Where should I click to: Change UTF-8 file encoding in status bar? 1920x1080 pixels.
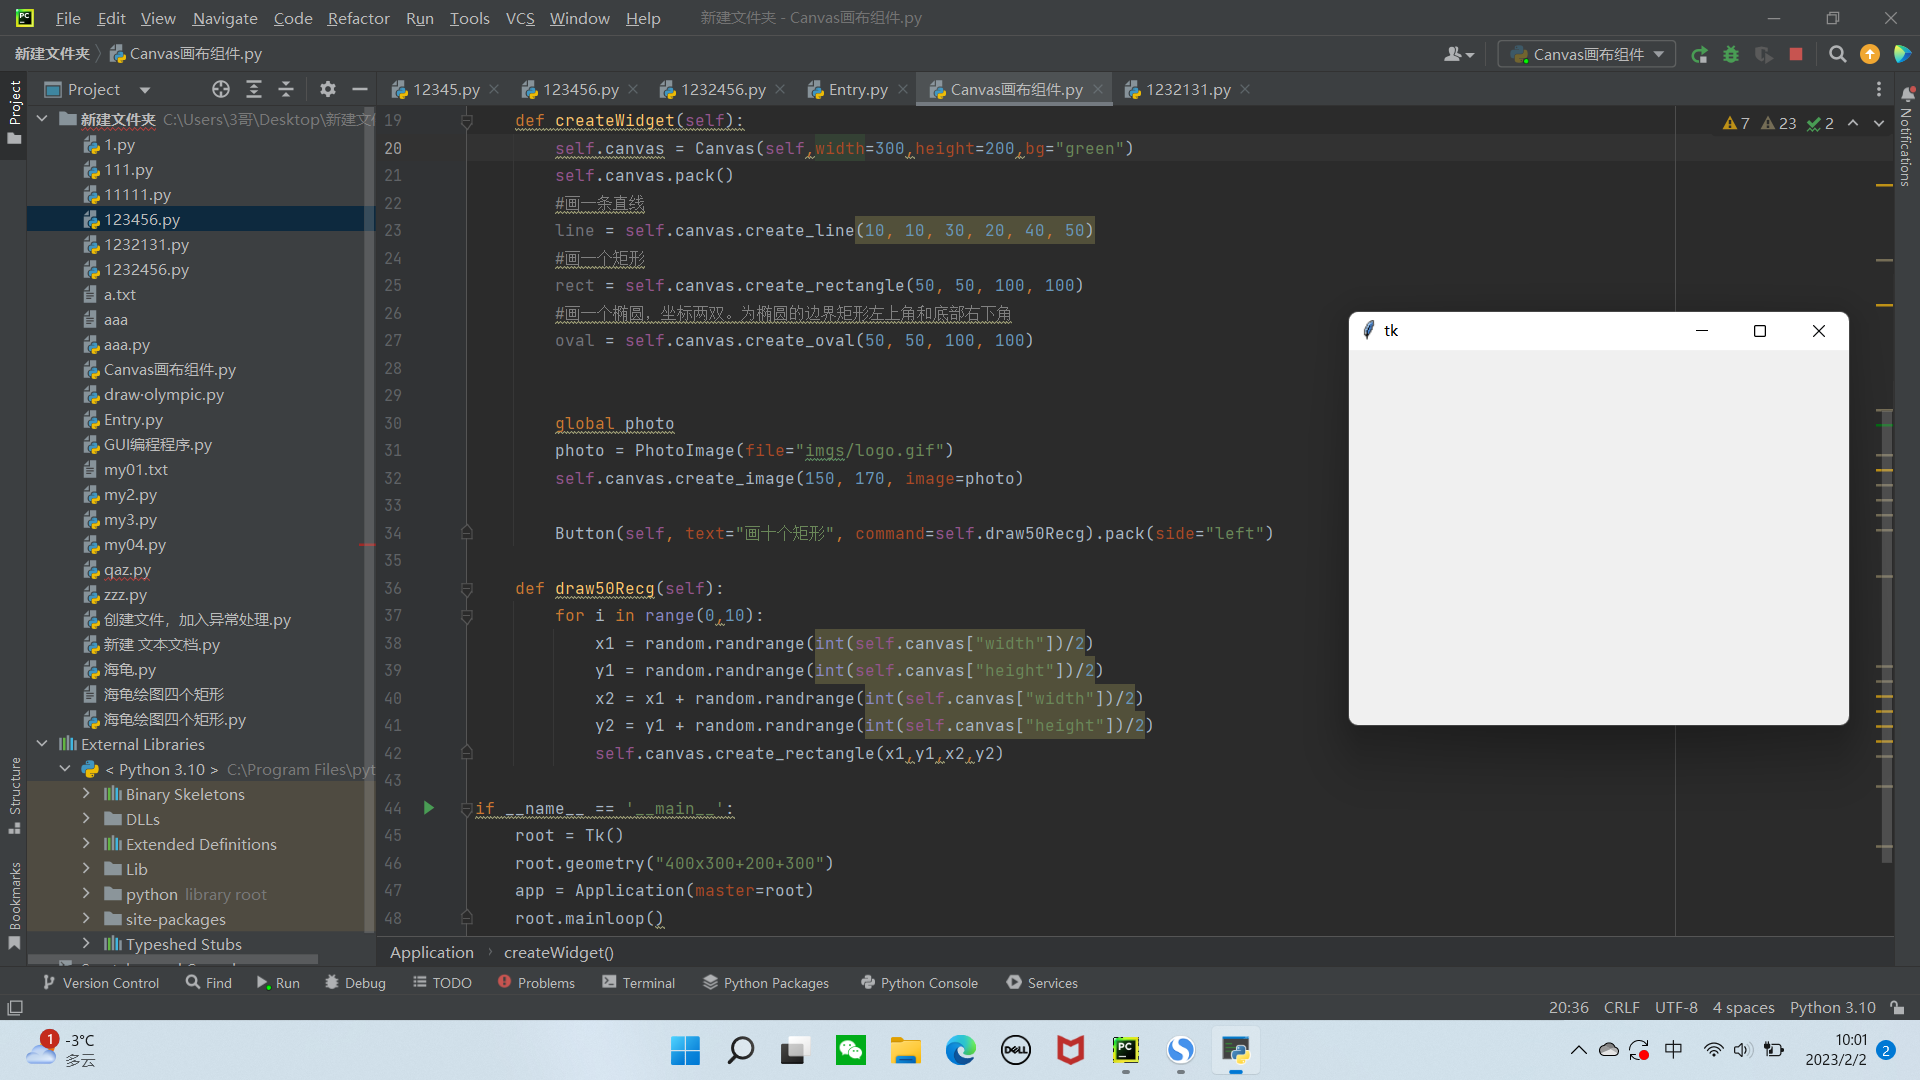pos(1676,1007)
